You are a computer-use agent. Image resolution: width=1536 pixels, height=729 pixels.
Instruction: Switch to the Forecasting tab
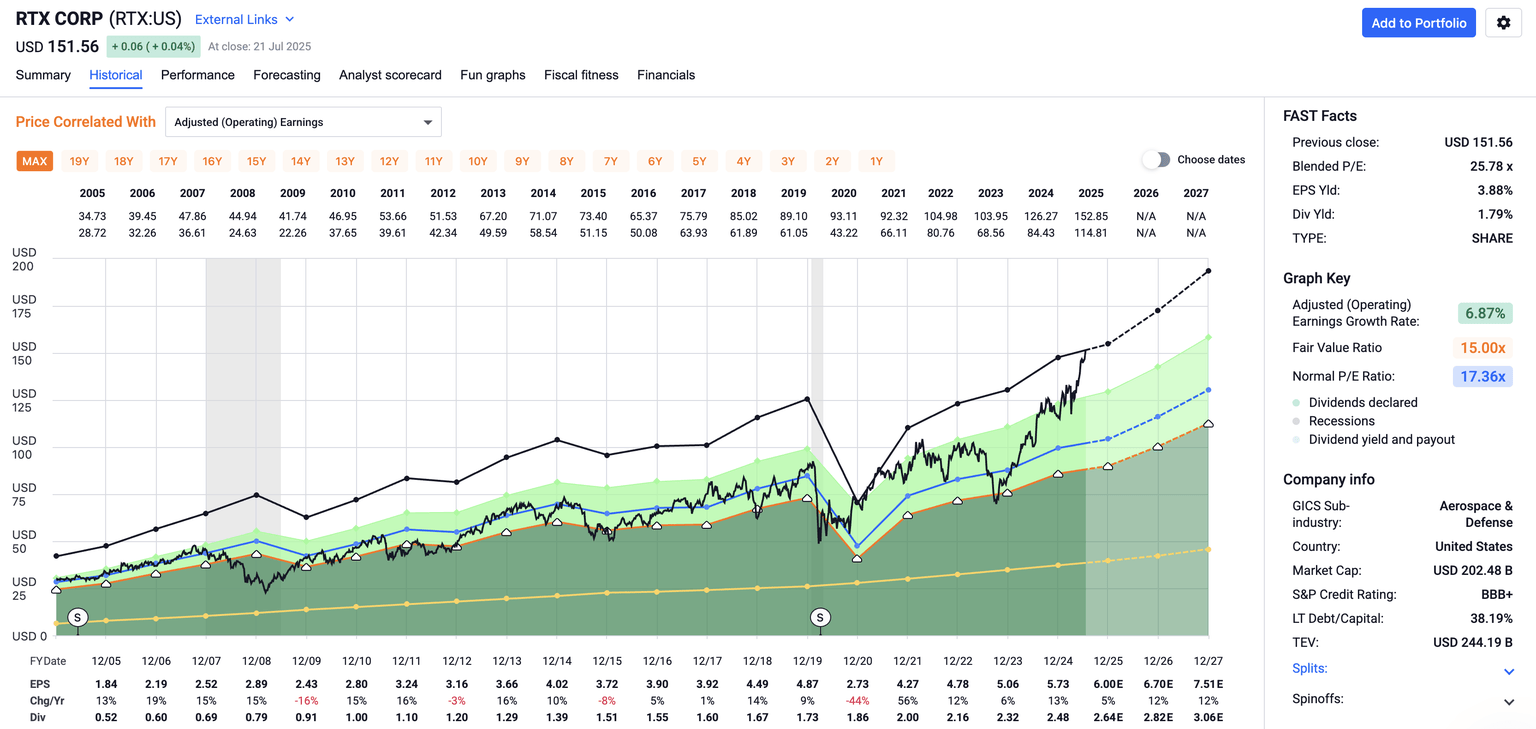[287, 75]
